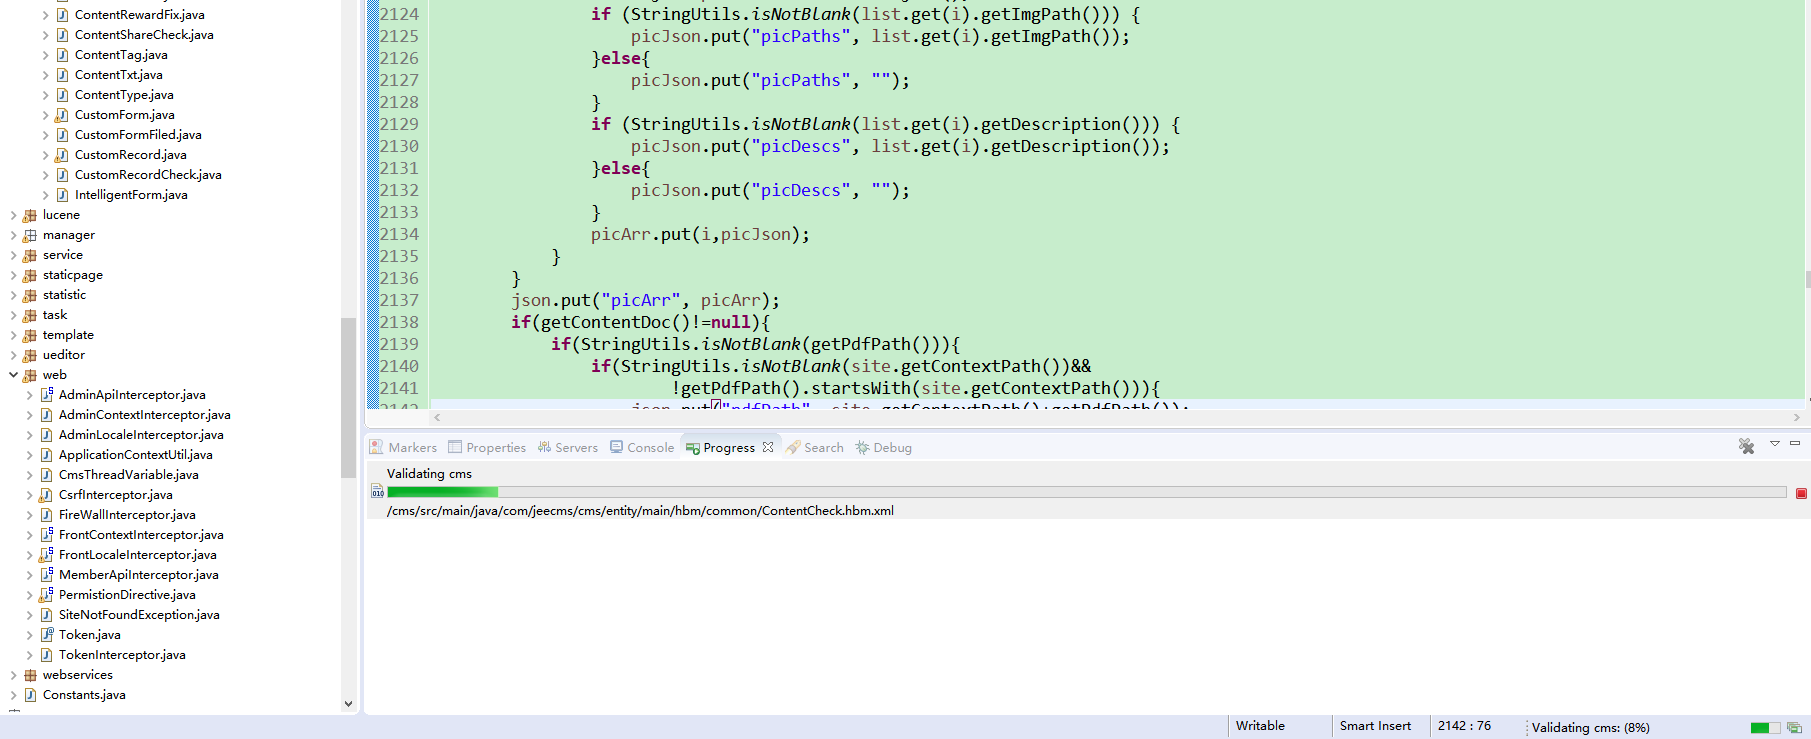Viewport: 1811px width, 739px height.
Task: Click the Writable status bar field
Action: (x=1260, y=726)
